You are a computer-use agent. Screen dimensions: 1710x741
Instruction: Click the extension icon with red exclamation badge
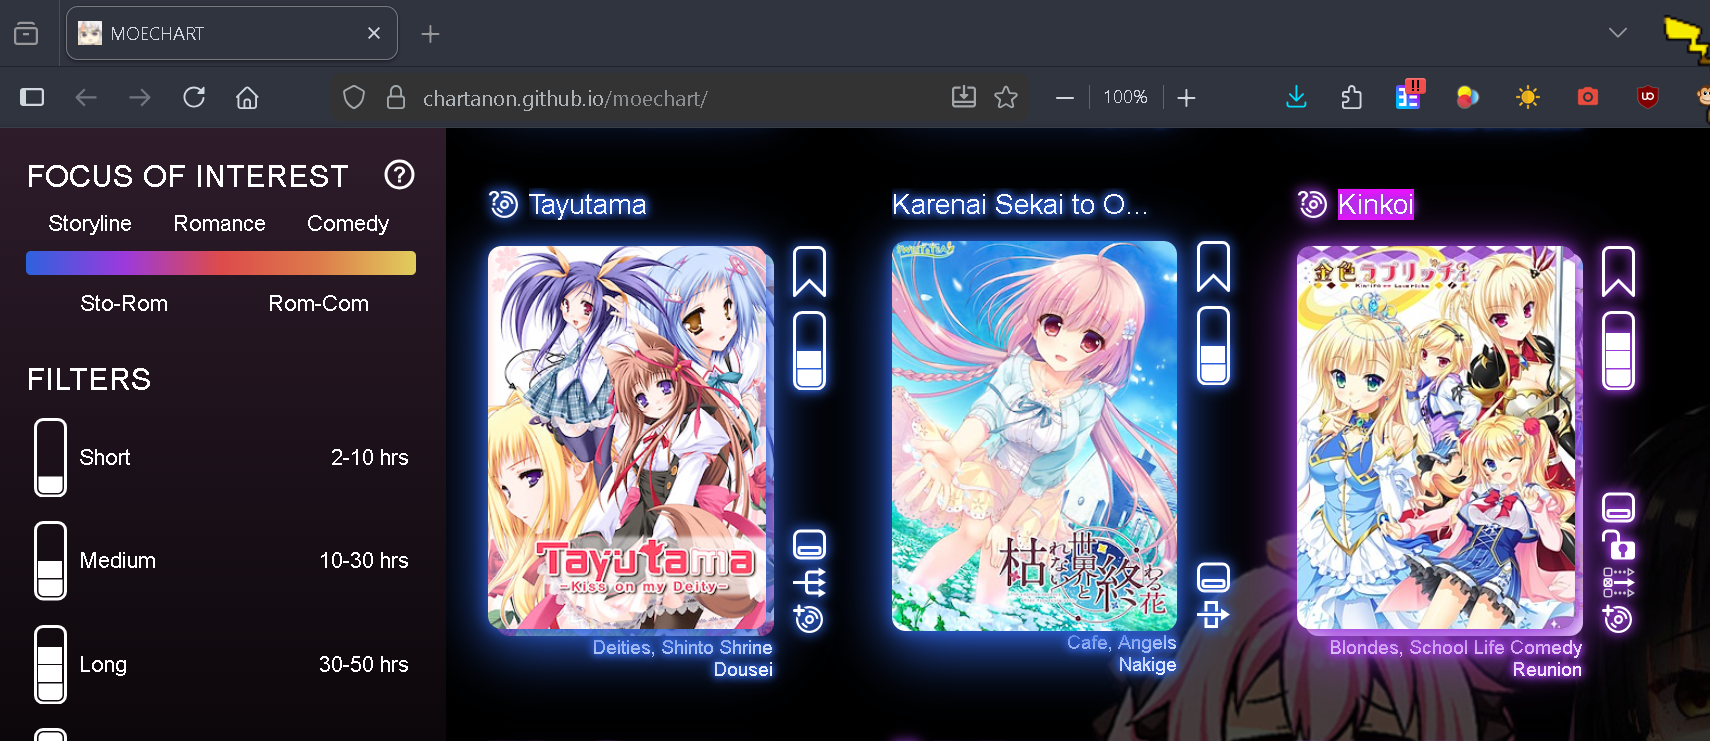coord(1408,95)
